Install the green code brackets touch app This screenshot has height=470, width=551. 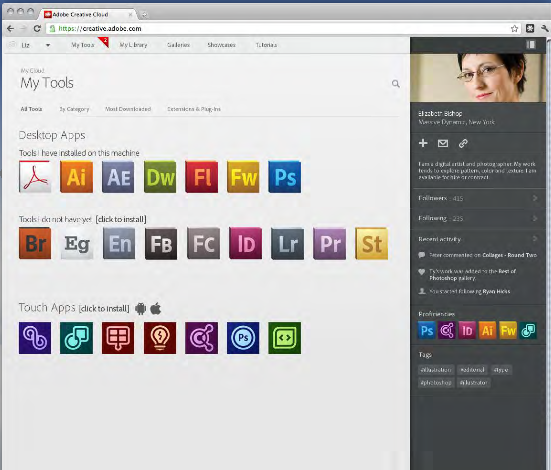point(285,338)
